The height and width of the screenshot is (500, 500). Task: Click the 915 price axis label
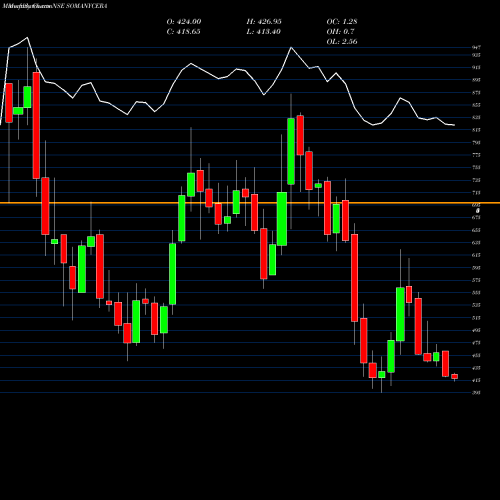click(476, 67)
